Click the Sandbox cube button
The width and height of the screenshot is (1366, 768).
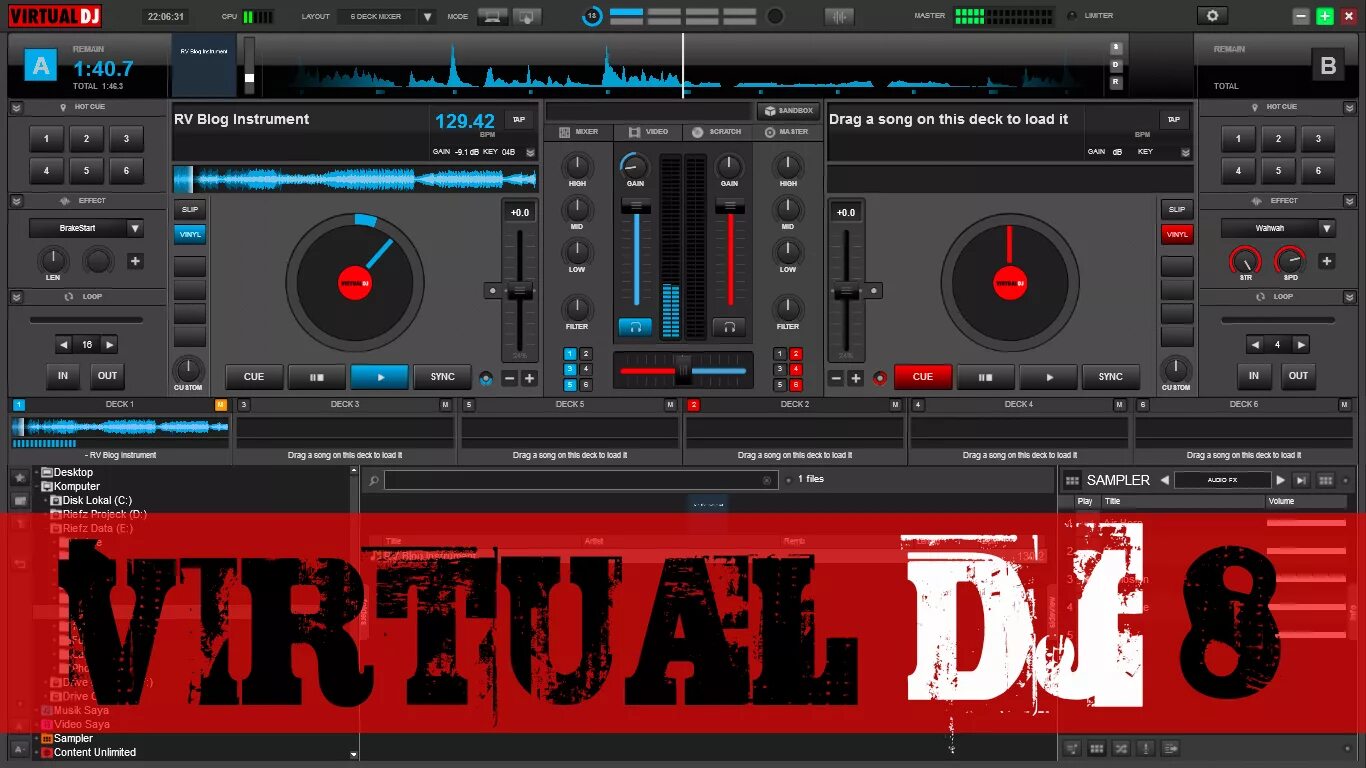pos(787,111)
